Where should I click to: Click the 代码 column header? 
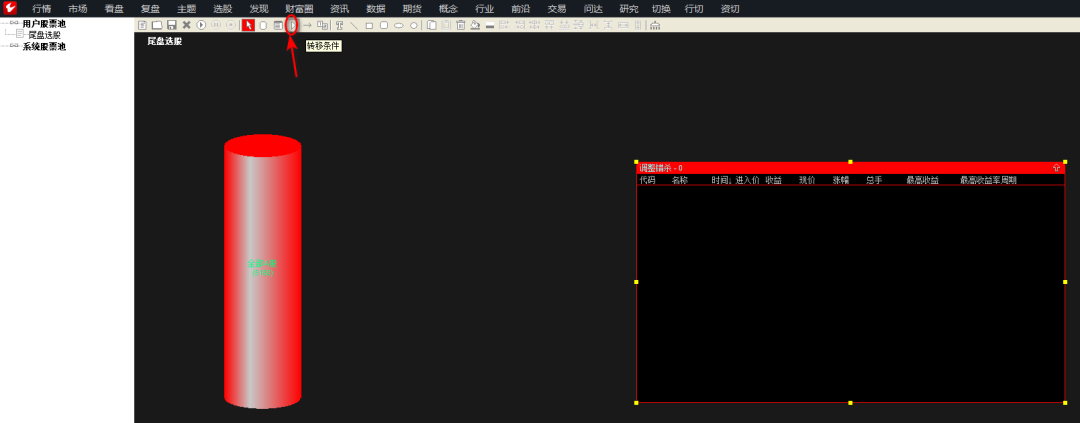point(647,180)
